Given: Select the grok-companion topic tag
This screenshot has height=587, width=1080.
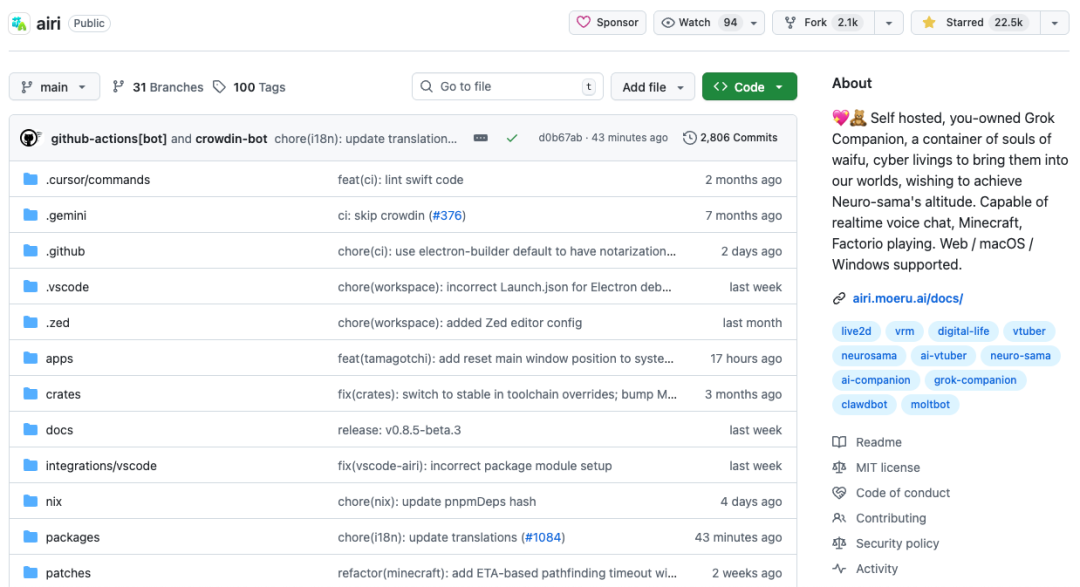Looking at the screenshot, I should pyautogui.click(x=975, y=380).
